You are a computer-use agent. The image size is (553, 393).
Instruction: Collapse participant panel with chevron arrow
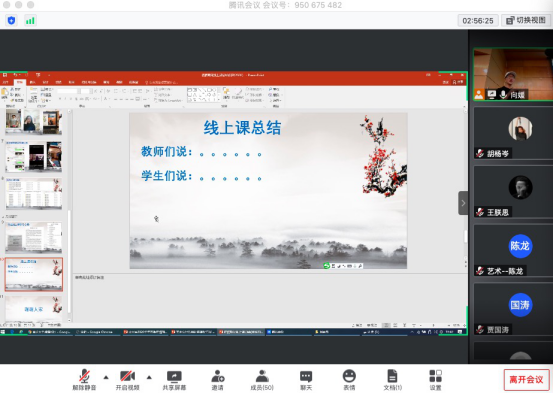pyautogui.click(x=463, y=203)
